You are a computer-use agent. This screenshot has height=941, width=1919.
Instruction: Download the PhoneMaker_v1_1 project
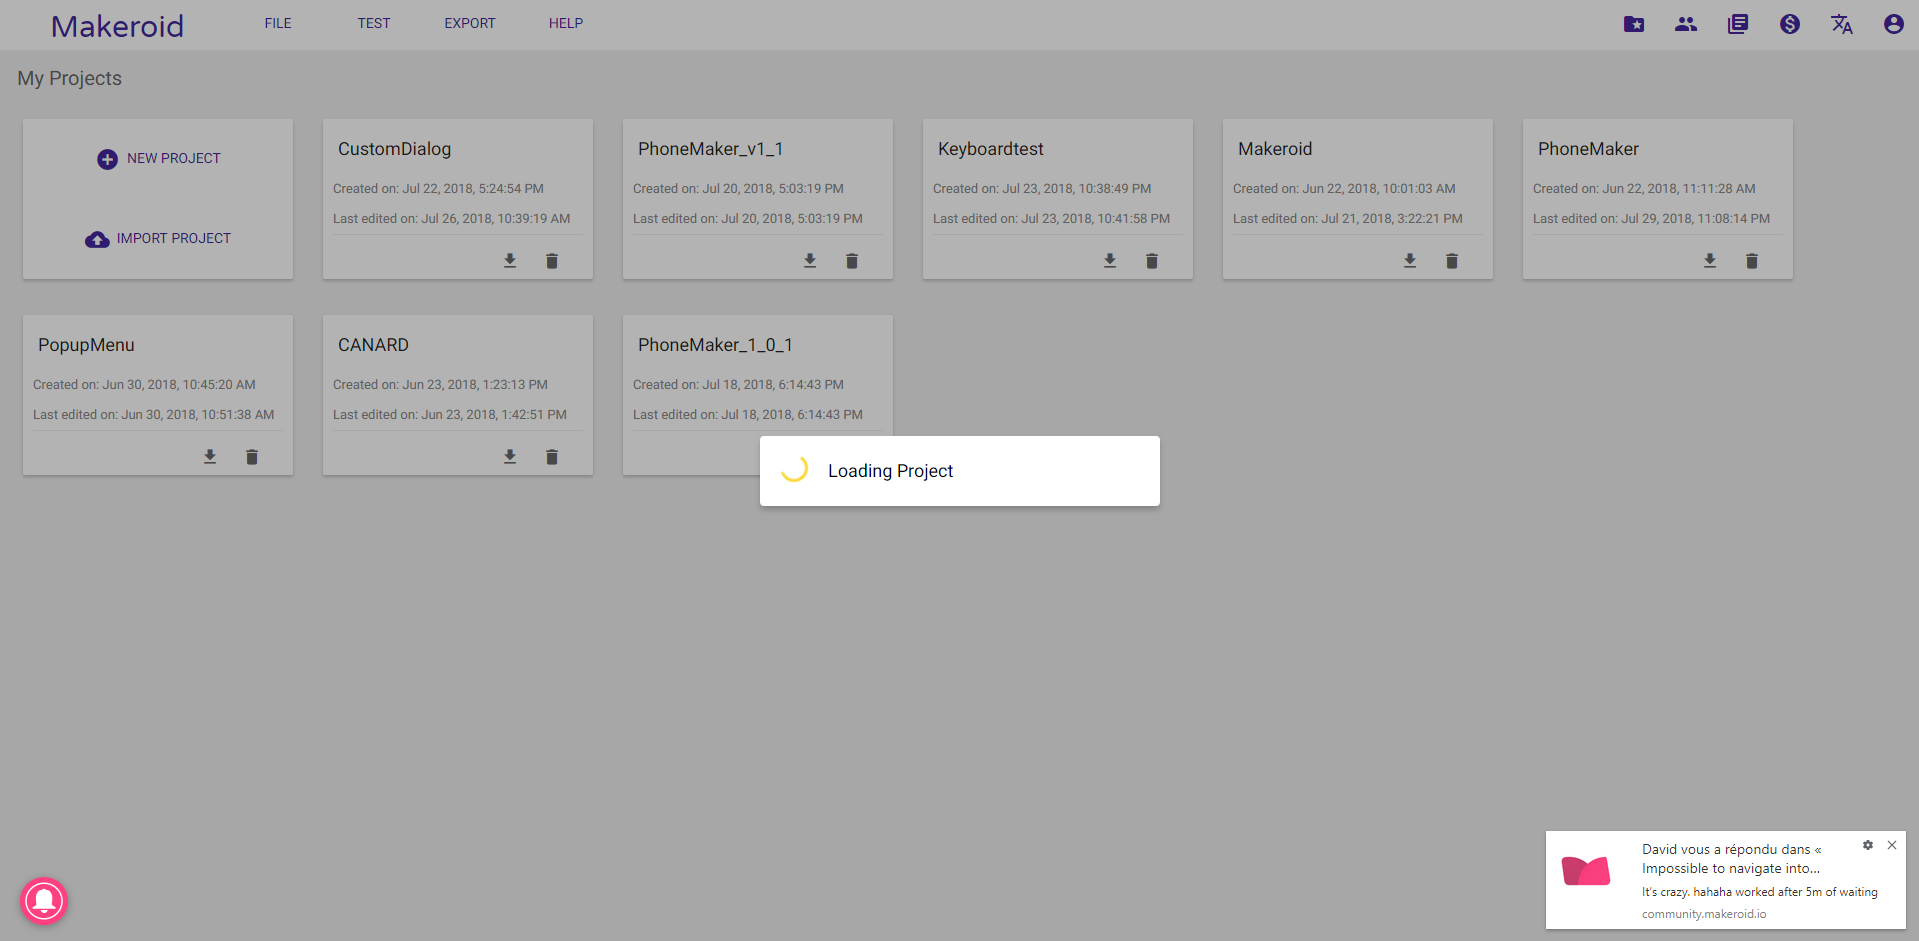coord(810,261)
